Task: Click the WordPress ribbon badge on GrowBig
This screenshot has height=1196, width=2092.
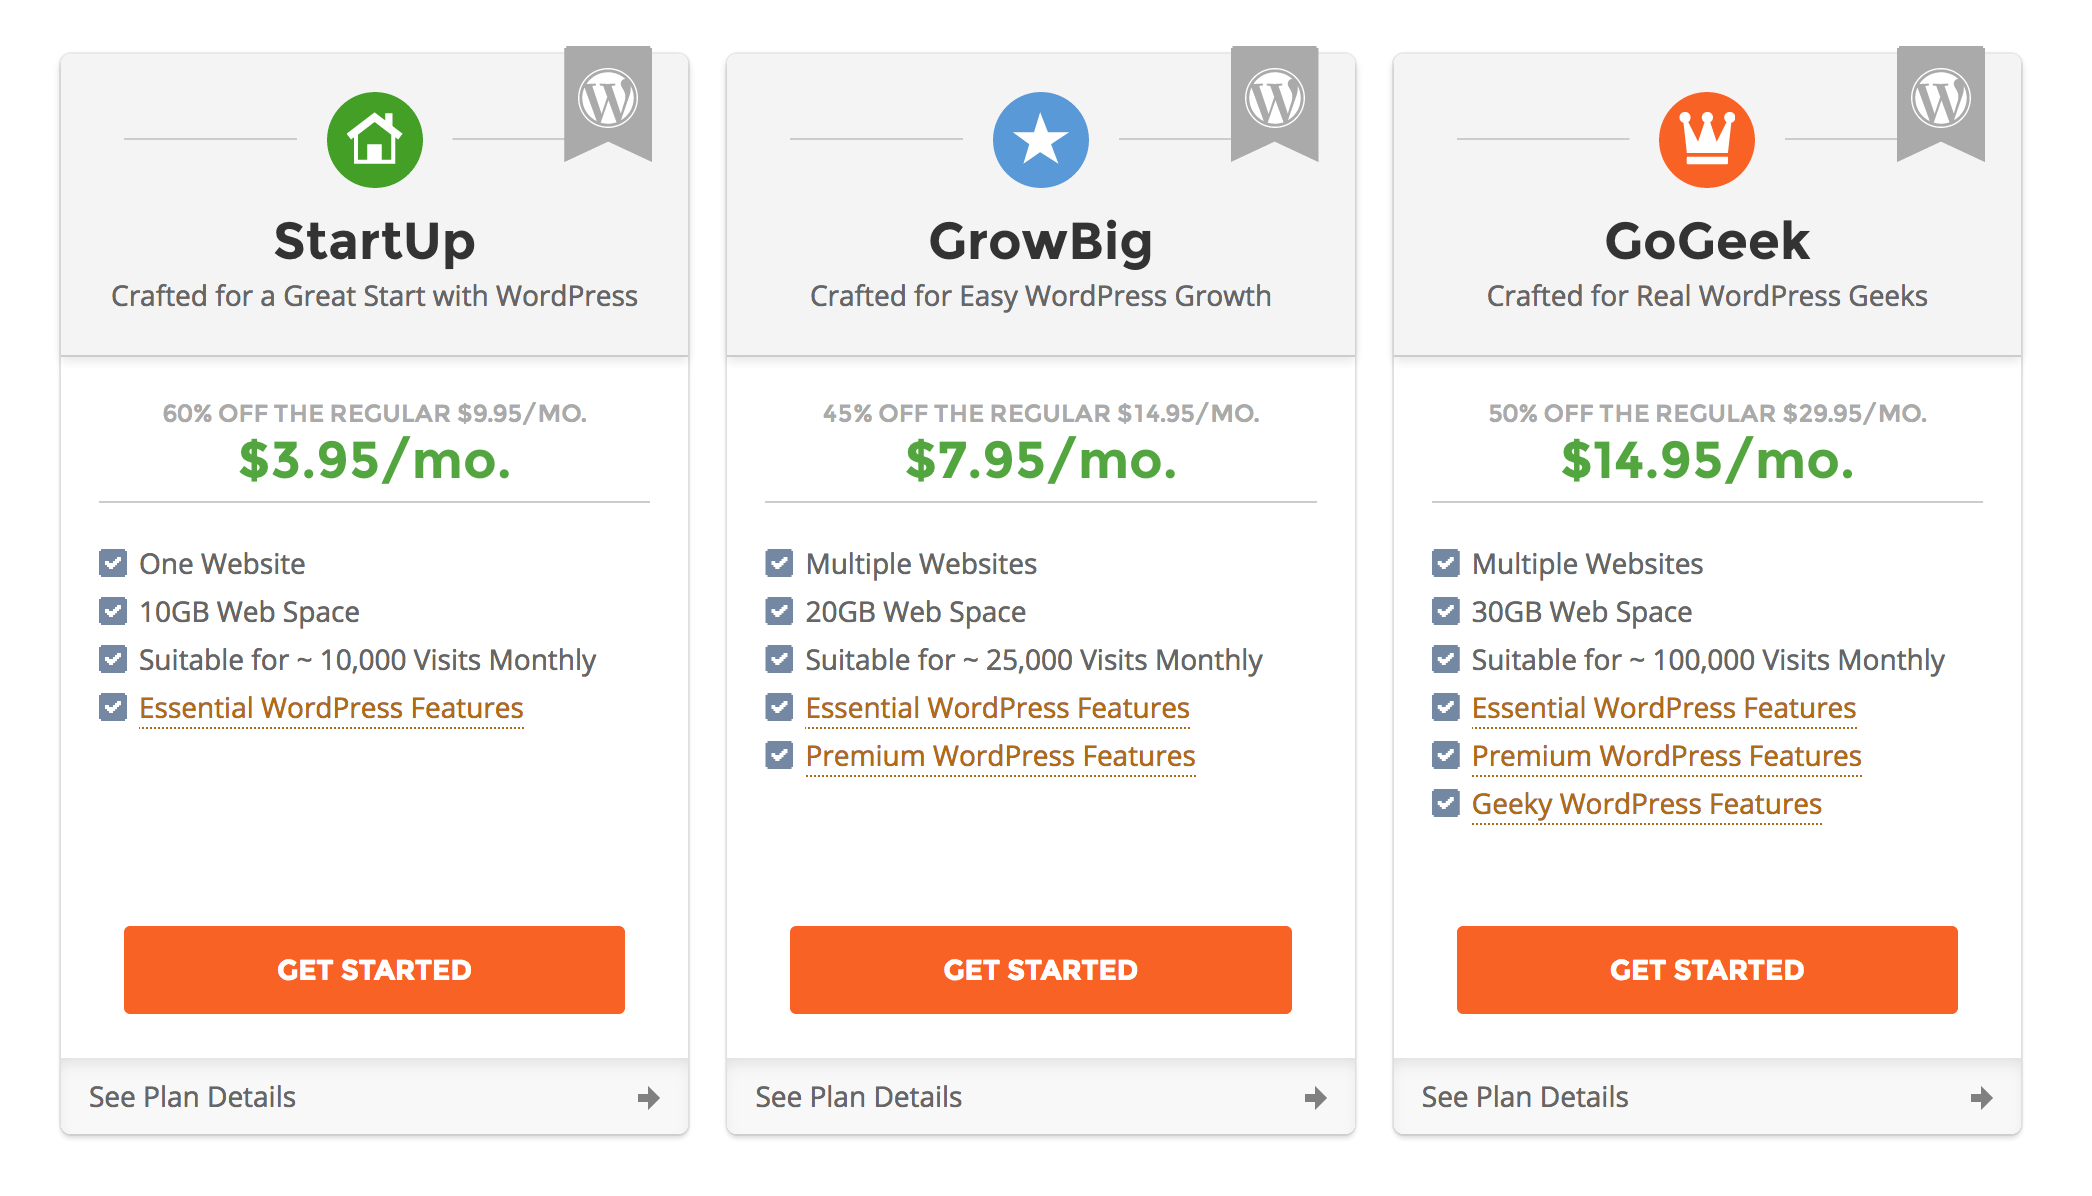Action: tap(1274, 100)
